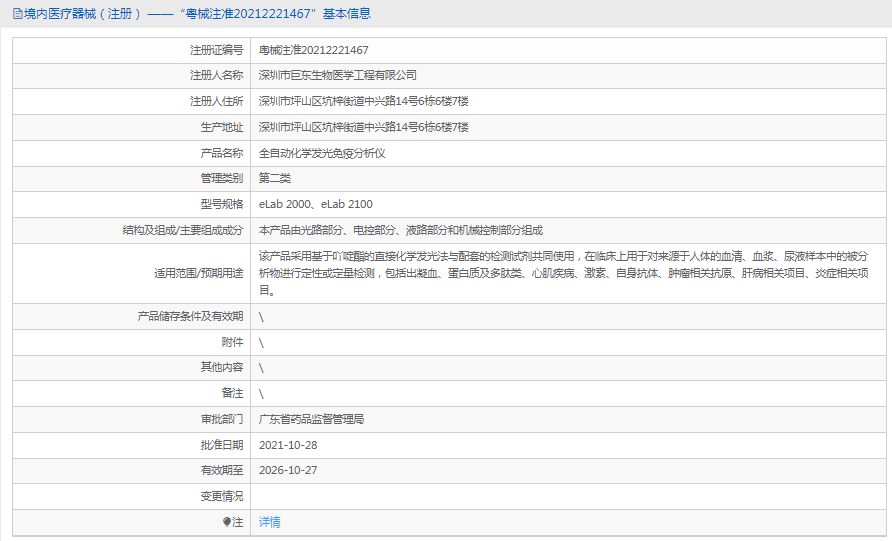Screen dimensions: 892x541
Task: Click the 附件 label
Action: click(x=233, y=342)
